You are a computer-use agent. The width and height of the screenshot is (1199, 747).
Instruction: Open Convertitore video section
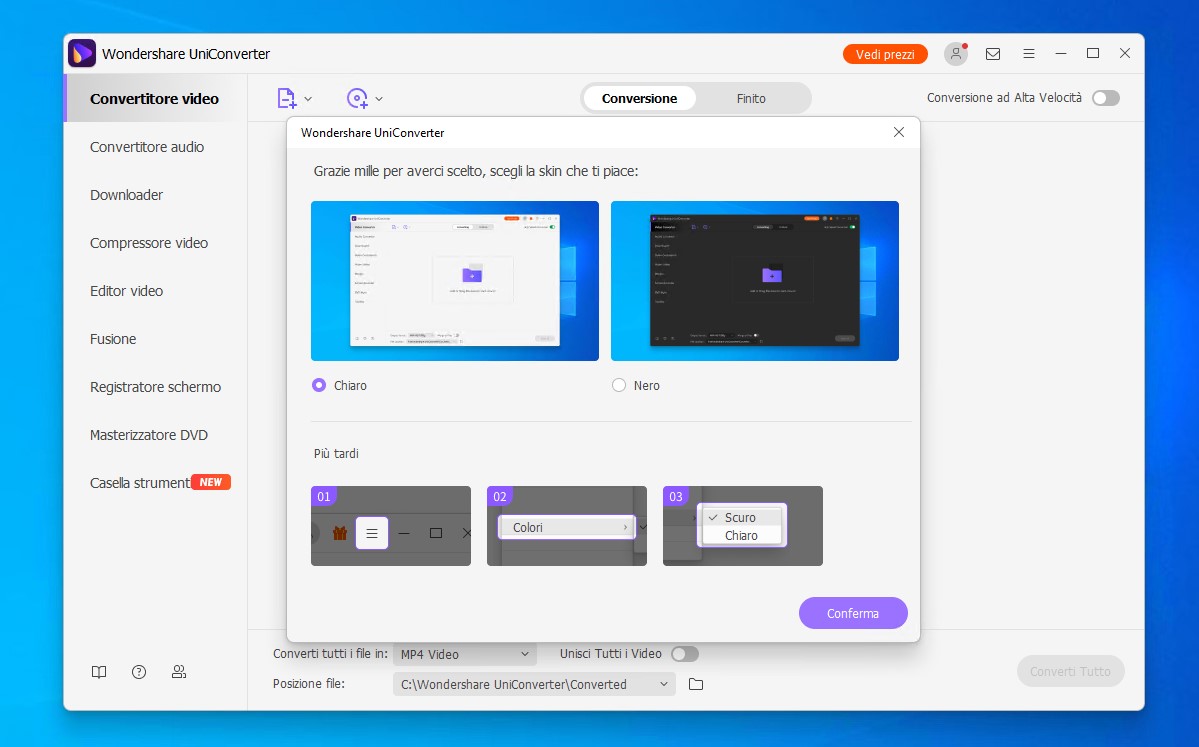click(154, 99)
